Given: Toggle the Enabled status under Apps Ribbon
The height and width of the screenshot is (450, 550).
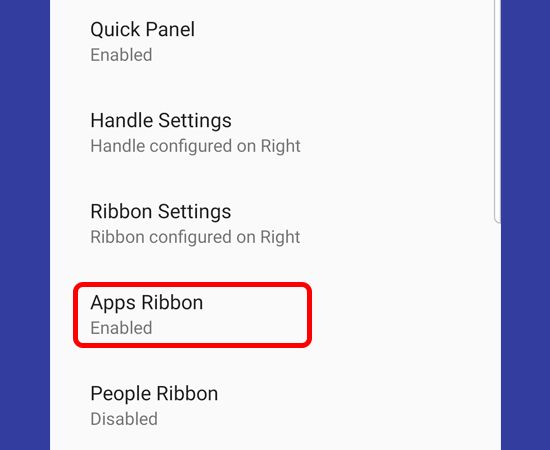Looking at the screenshot, I should 121,328.
